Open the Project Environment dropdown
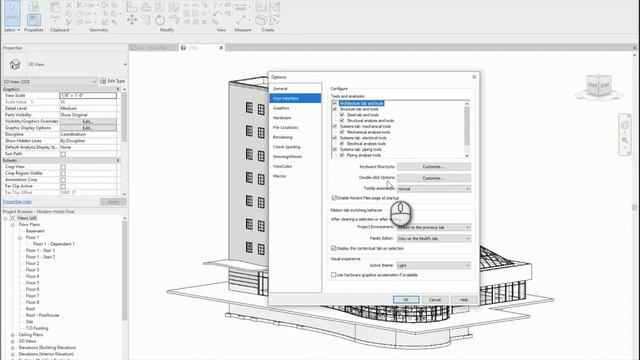640x360 pixels. point(433,227)
